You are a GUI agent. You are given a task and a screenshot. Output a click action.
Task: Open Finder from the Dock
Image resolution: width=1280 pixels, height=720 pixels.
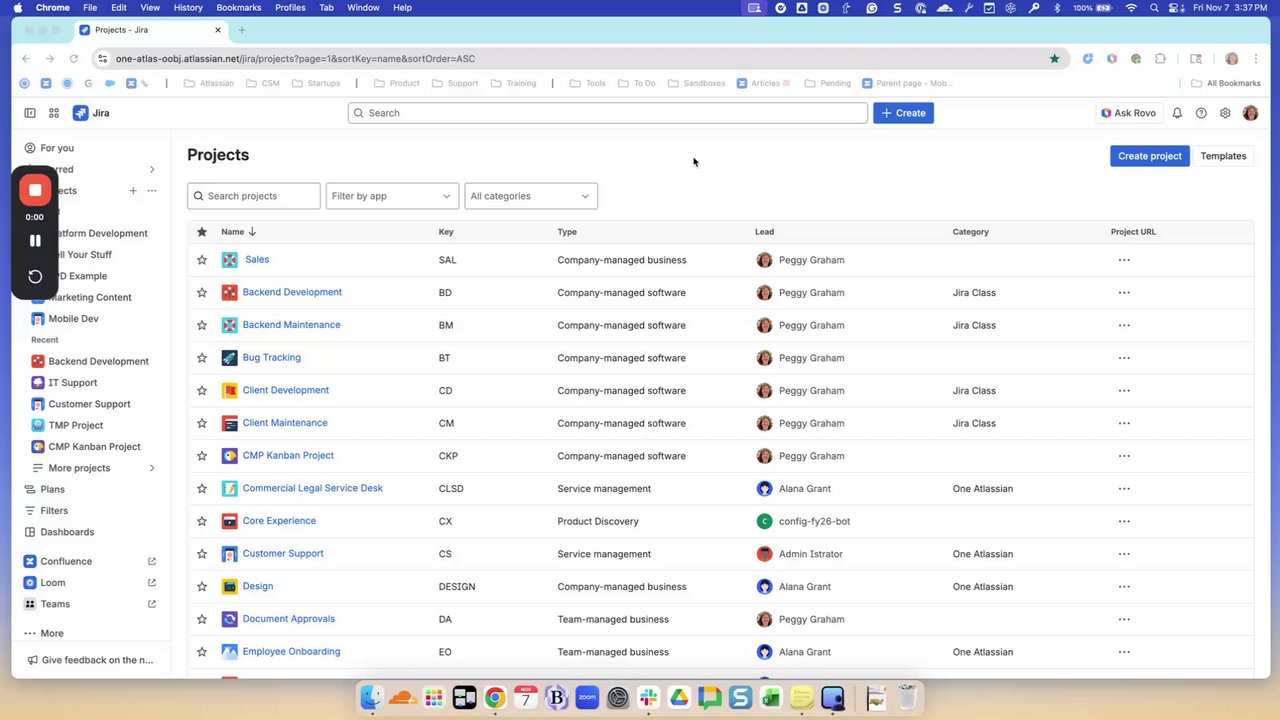[x=371, y=697]
